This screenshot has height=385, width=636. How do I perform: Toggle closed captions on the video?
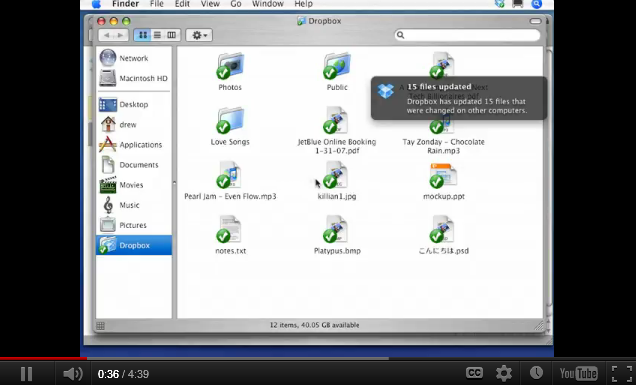pos(474,373)
